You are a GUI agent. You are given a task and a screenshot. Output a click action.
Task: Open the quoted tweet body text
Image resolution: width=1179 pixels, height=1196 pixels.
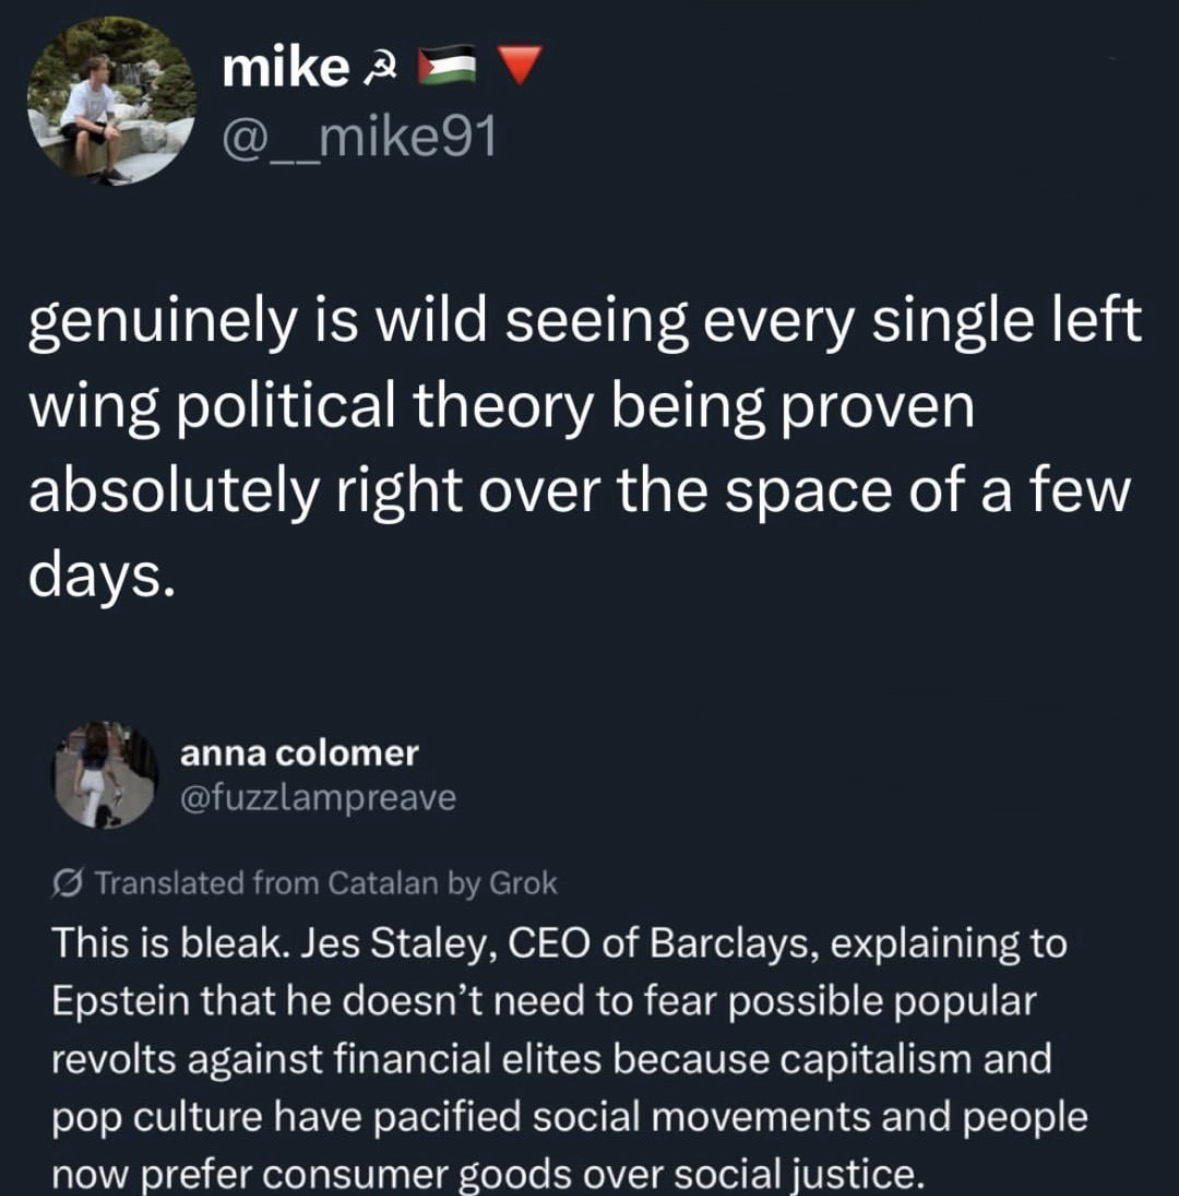pos(568,1057)
